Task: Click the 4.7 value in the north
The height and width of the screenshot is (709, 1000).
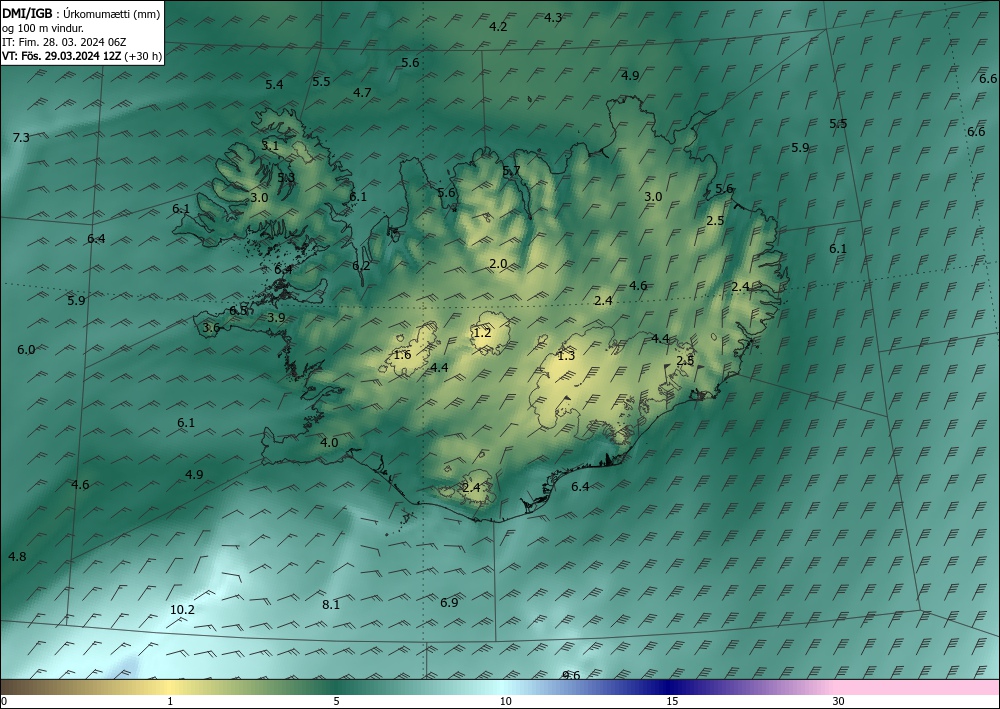Action: pos(362,92)
